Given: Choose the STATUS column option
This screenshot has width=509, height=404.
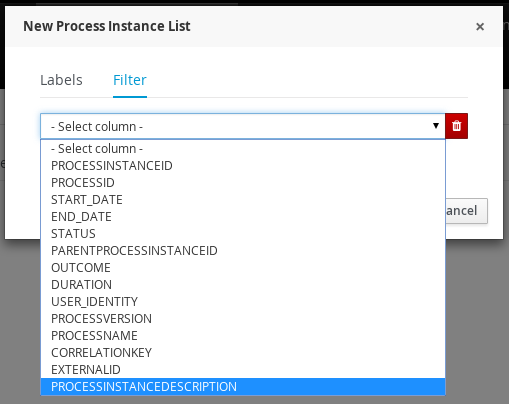Looking at the screenshot, I should pos(243,234).
